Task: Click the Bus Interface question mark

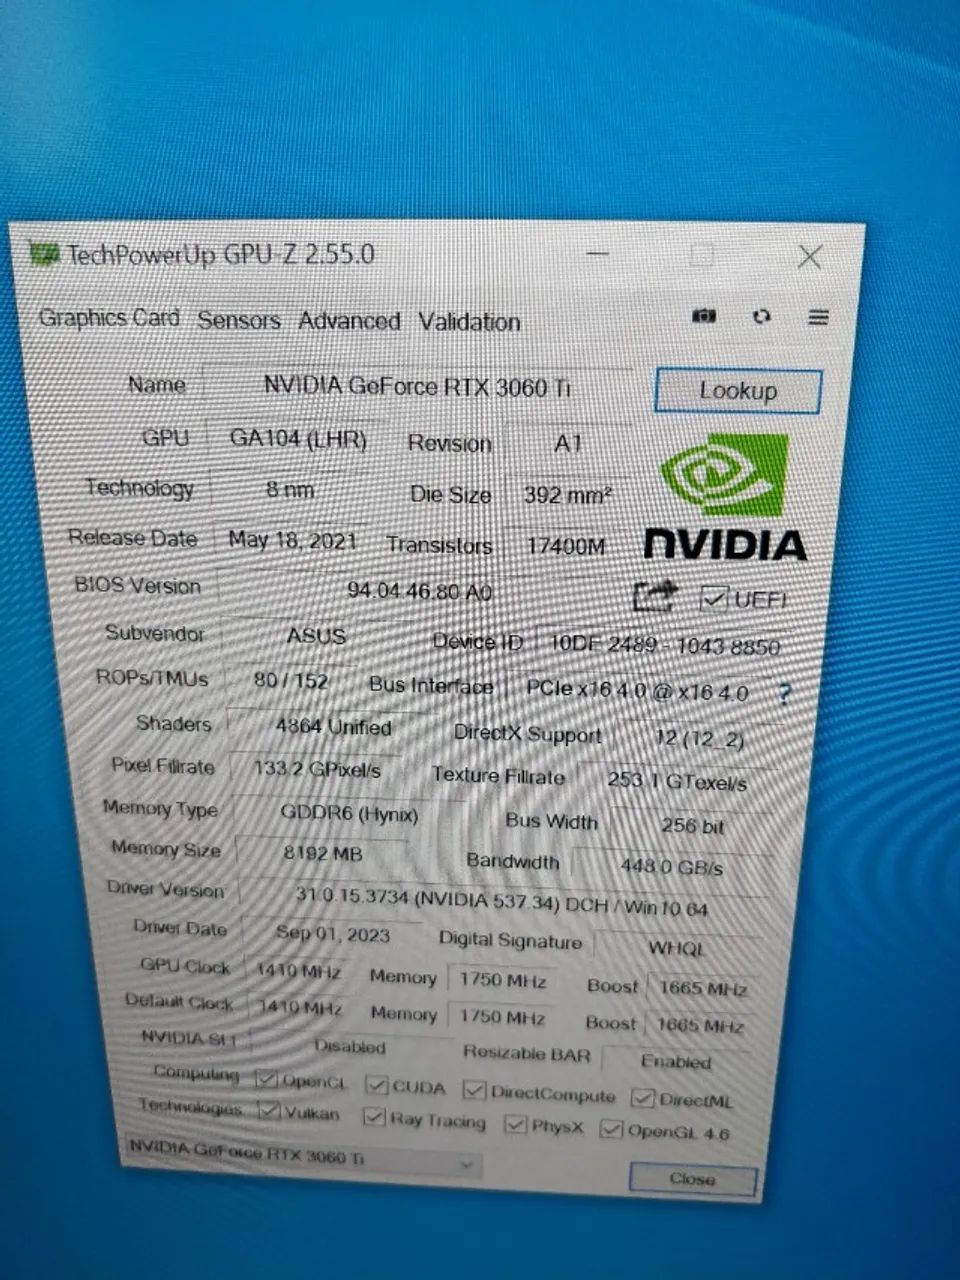Action: (x=784, y=694)
